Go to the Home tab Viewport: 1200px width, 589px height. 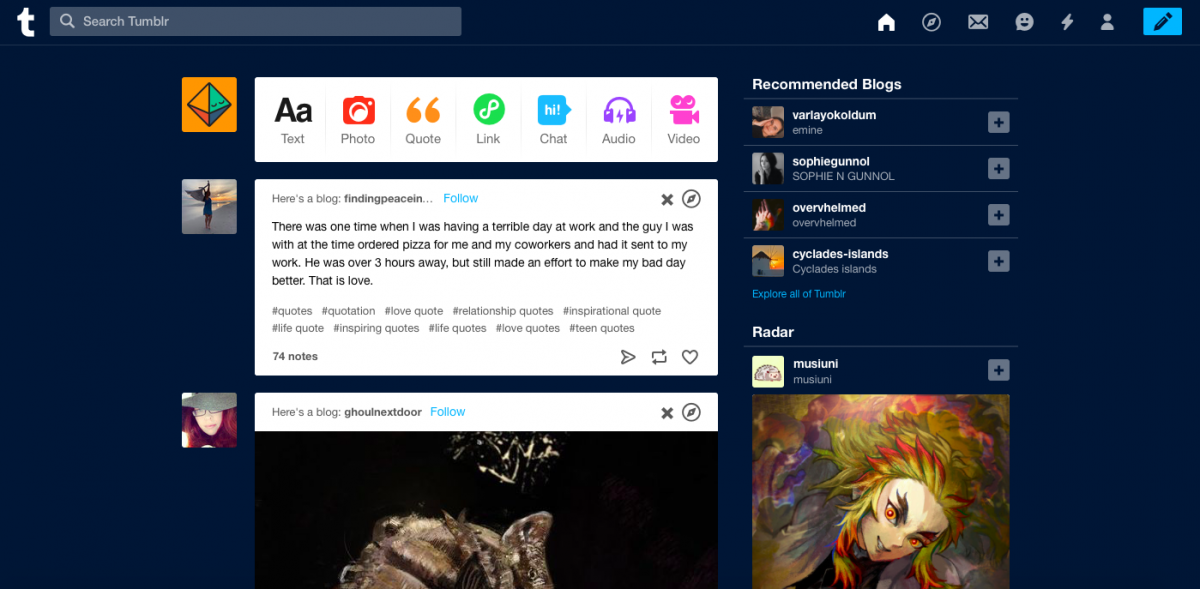(x=886, y=21)
